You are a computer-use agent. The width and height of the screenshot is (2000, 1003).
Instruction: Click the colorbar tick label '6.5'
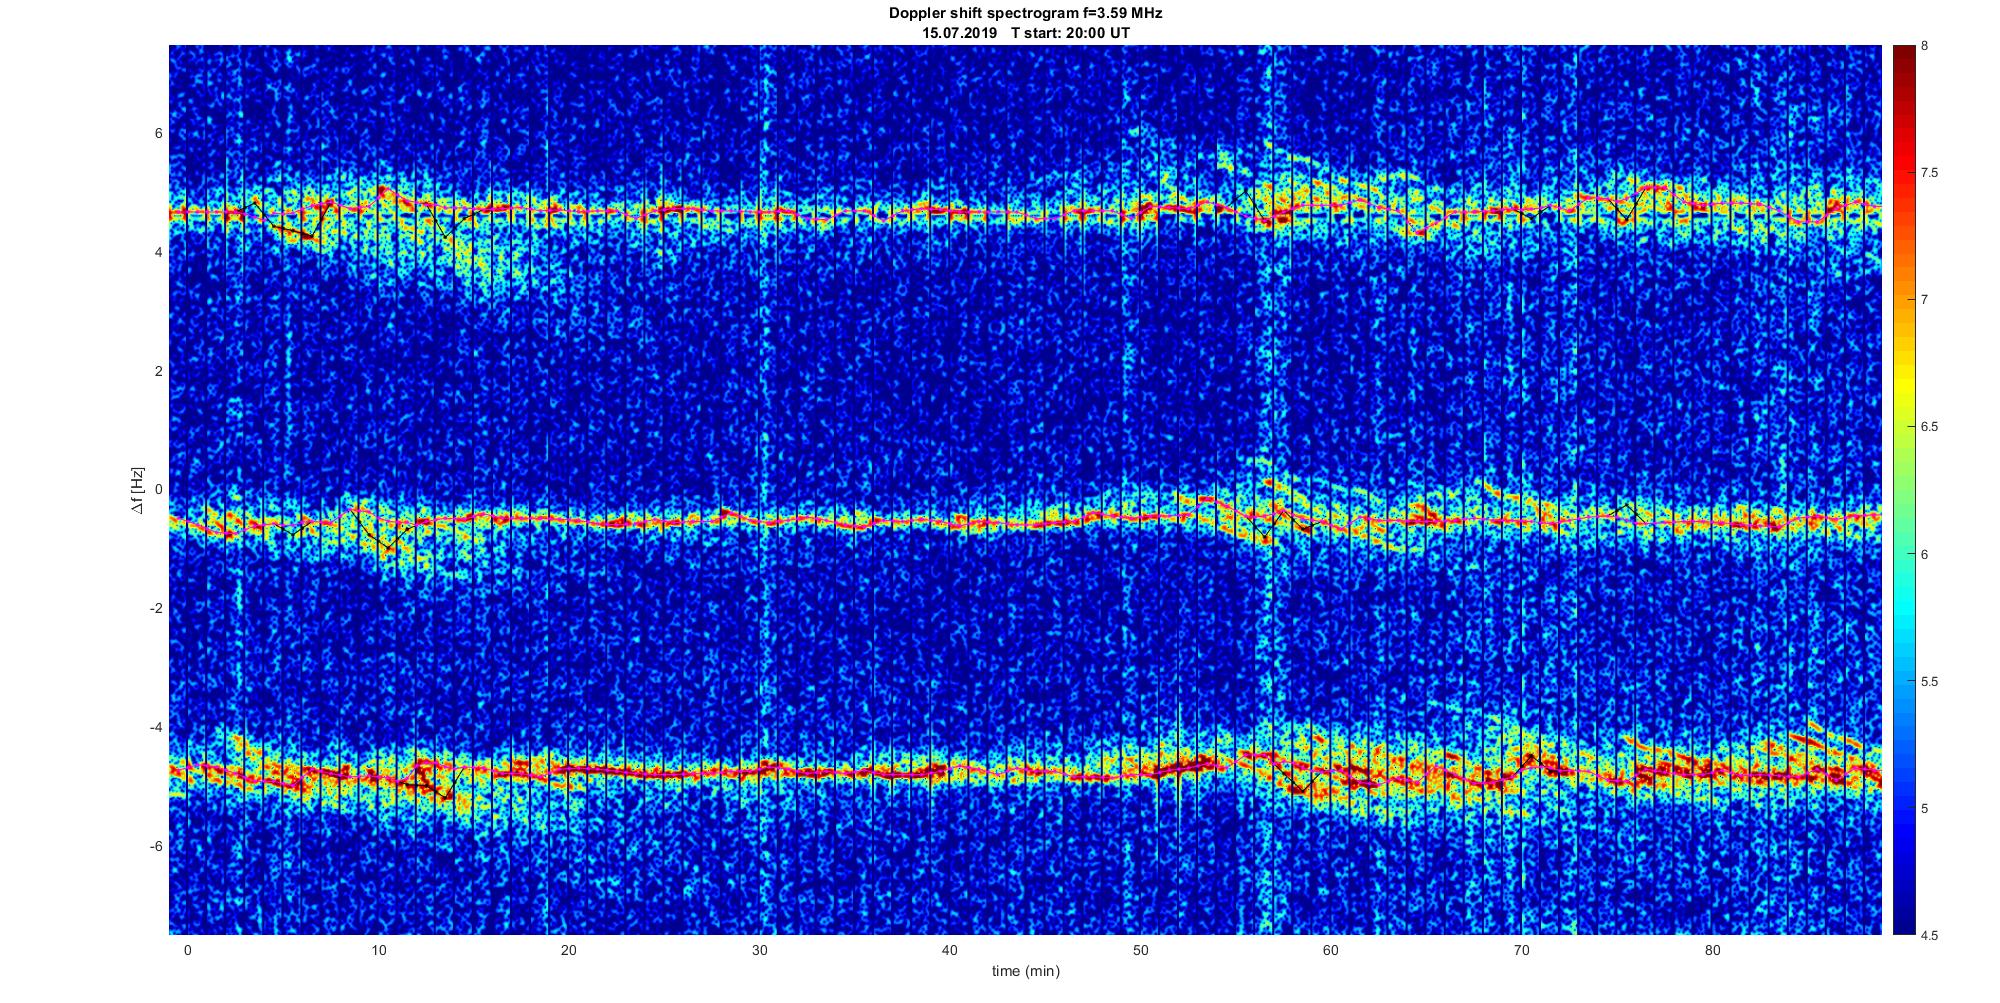point(1929,427)
